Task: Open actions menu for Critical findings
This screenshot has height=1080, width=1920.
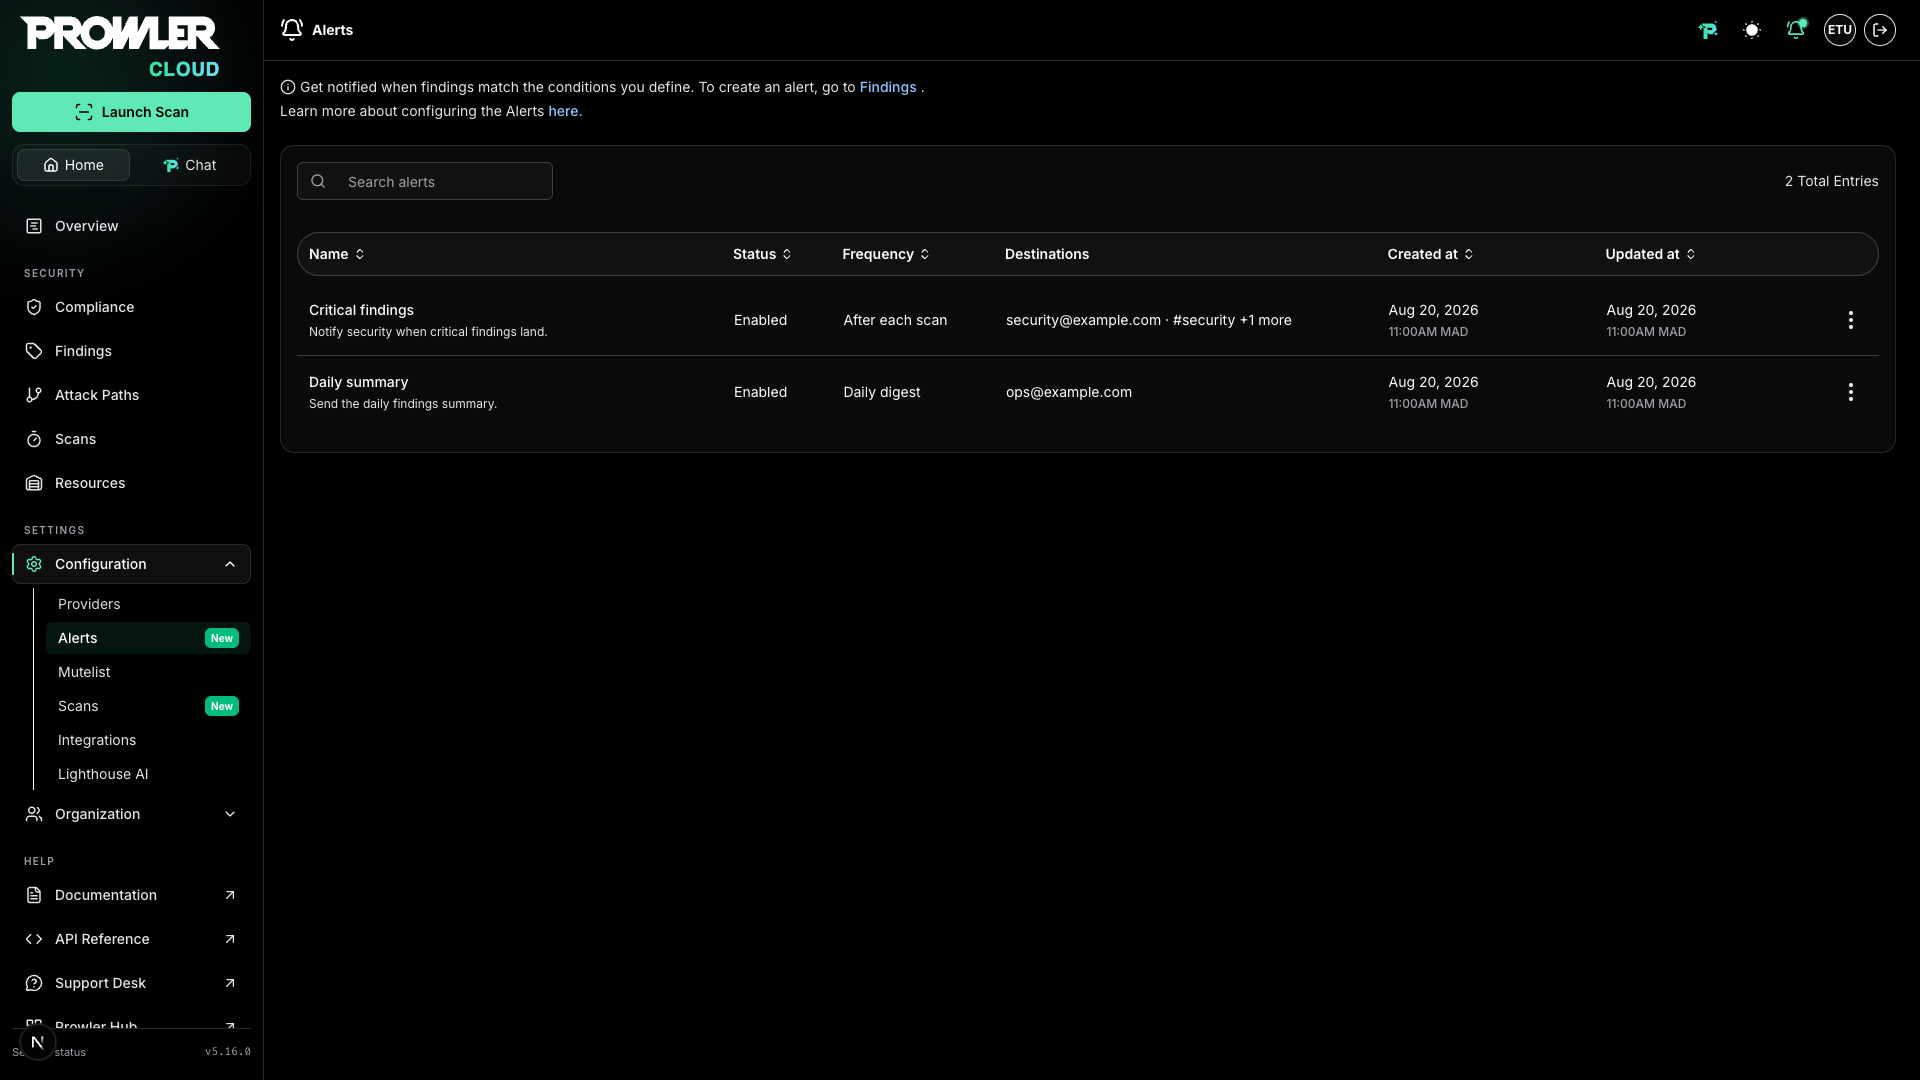Action: click(x=1851, y=320)
